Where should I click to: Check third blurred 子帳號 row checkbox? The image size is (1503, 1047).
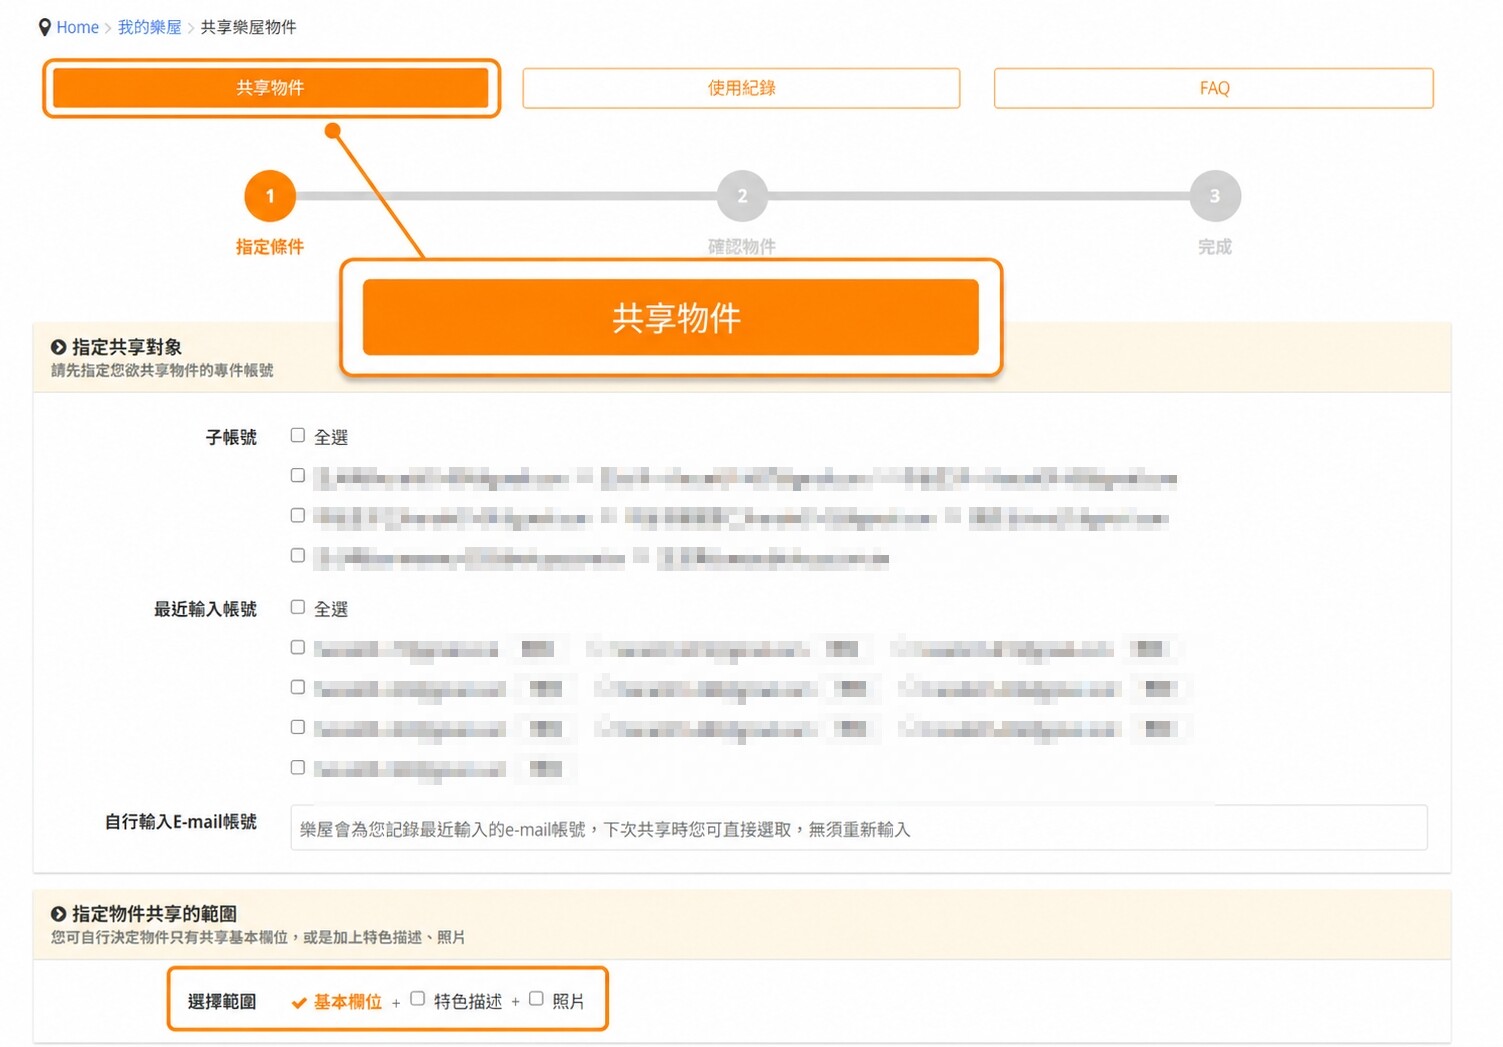pyautogui.click(x=298, y=556)
